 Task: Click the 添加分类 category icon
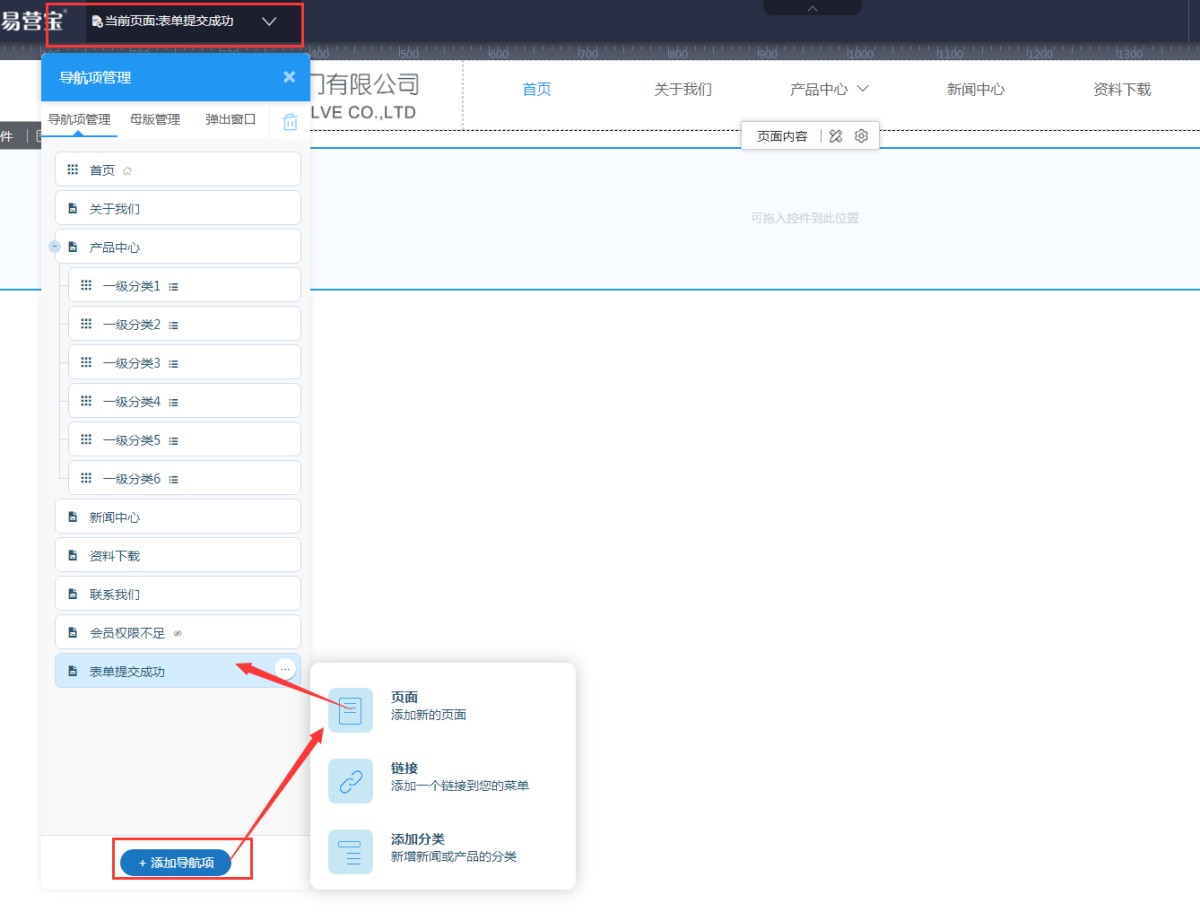350,852
